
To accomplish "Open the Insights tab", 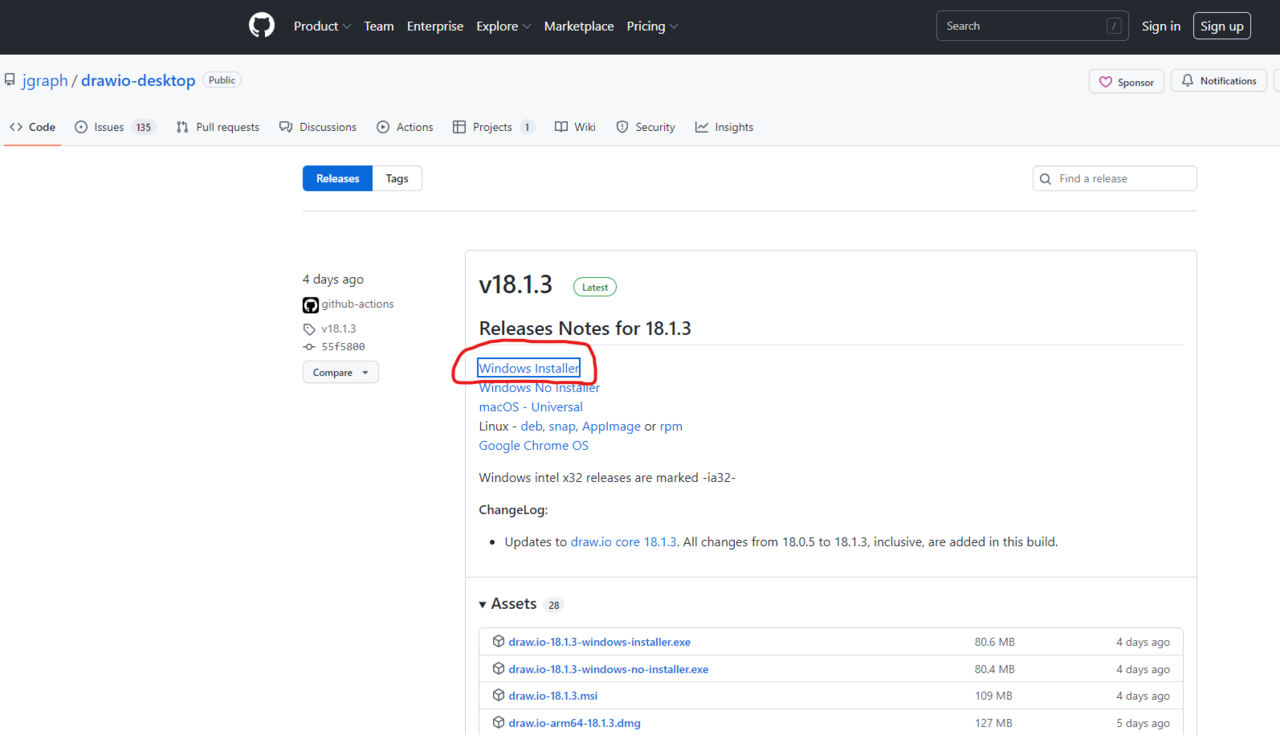I will click(724, 127).
